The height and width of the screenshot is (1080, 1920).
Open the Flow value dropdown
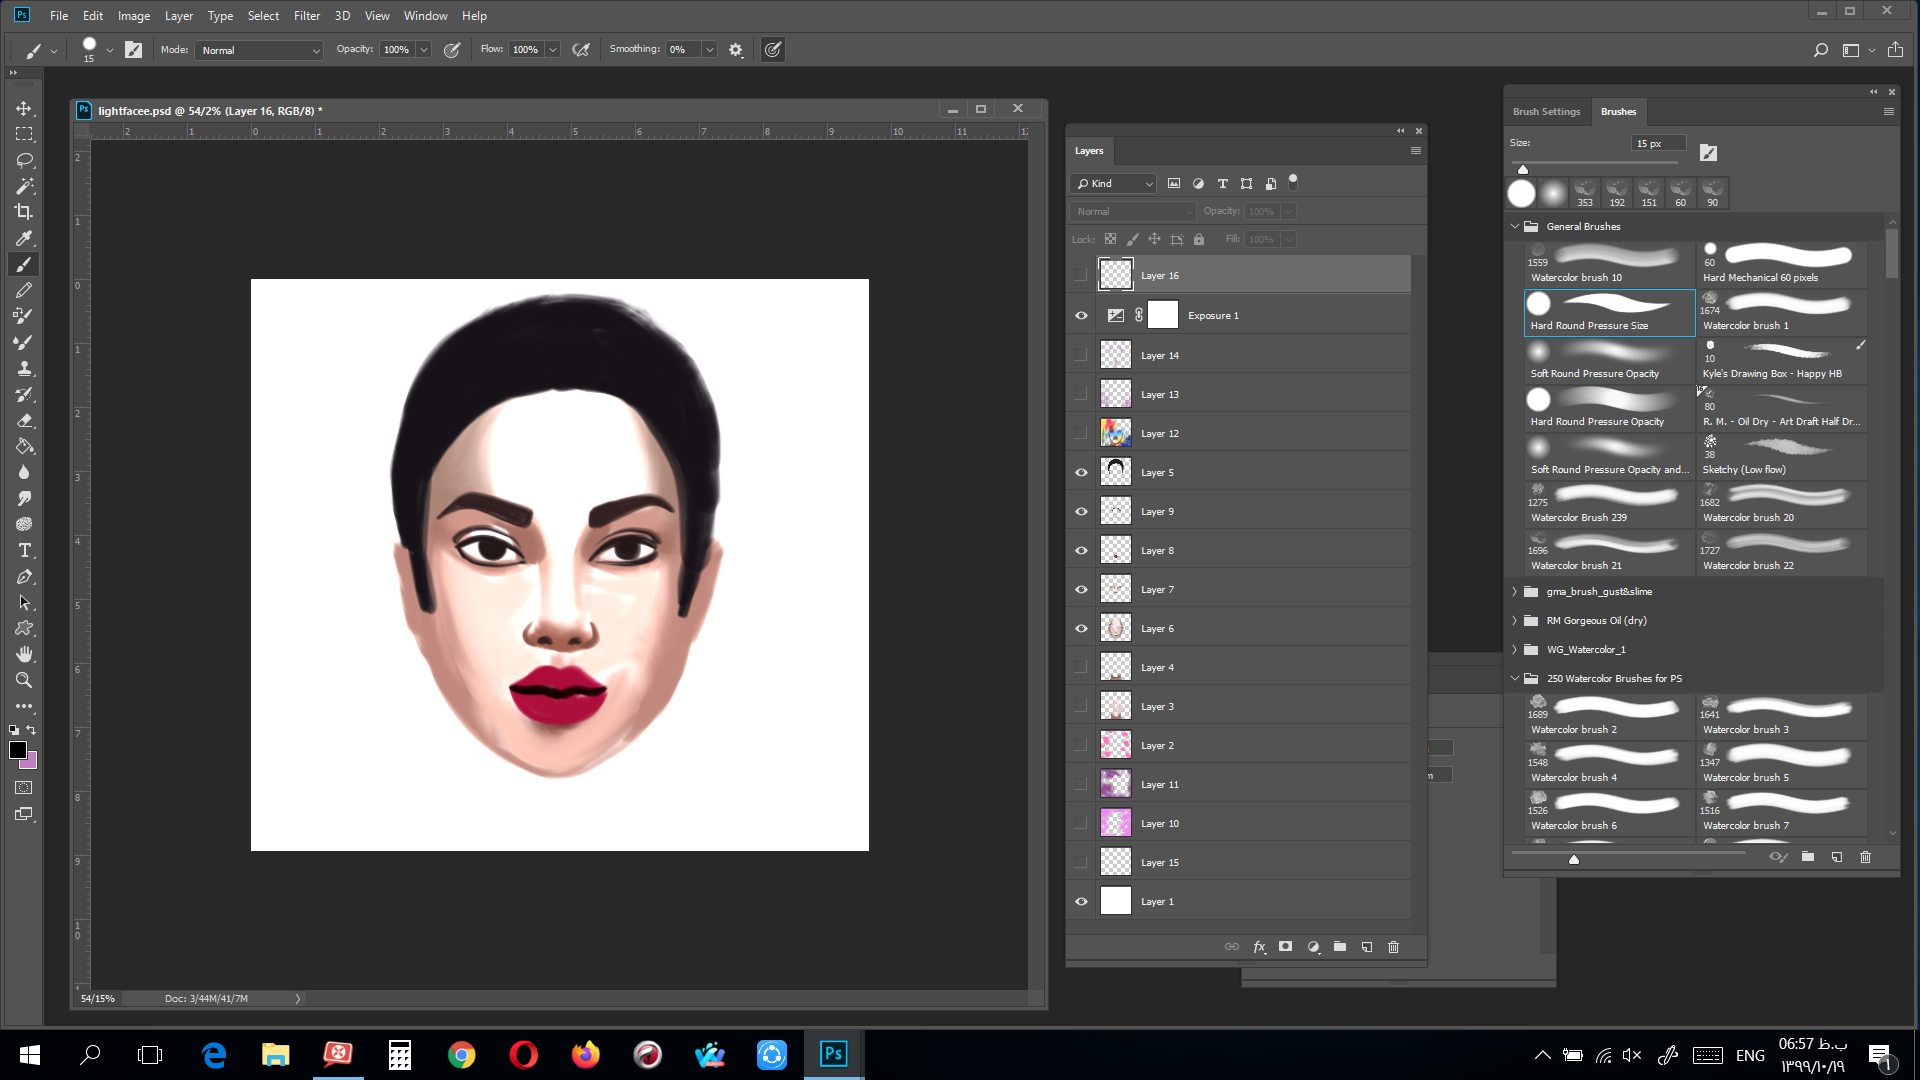coord(553,50)
